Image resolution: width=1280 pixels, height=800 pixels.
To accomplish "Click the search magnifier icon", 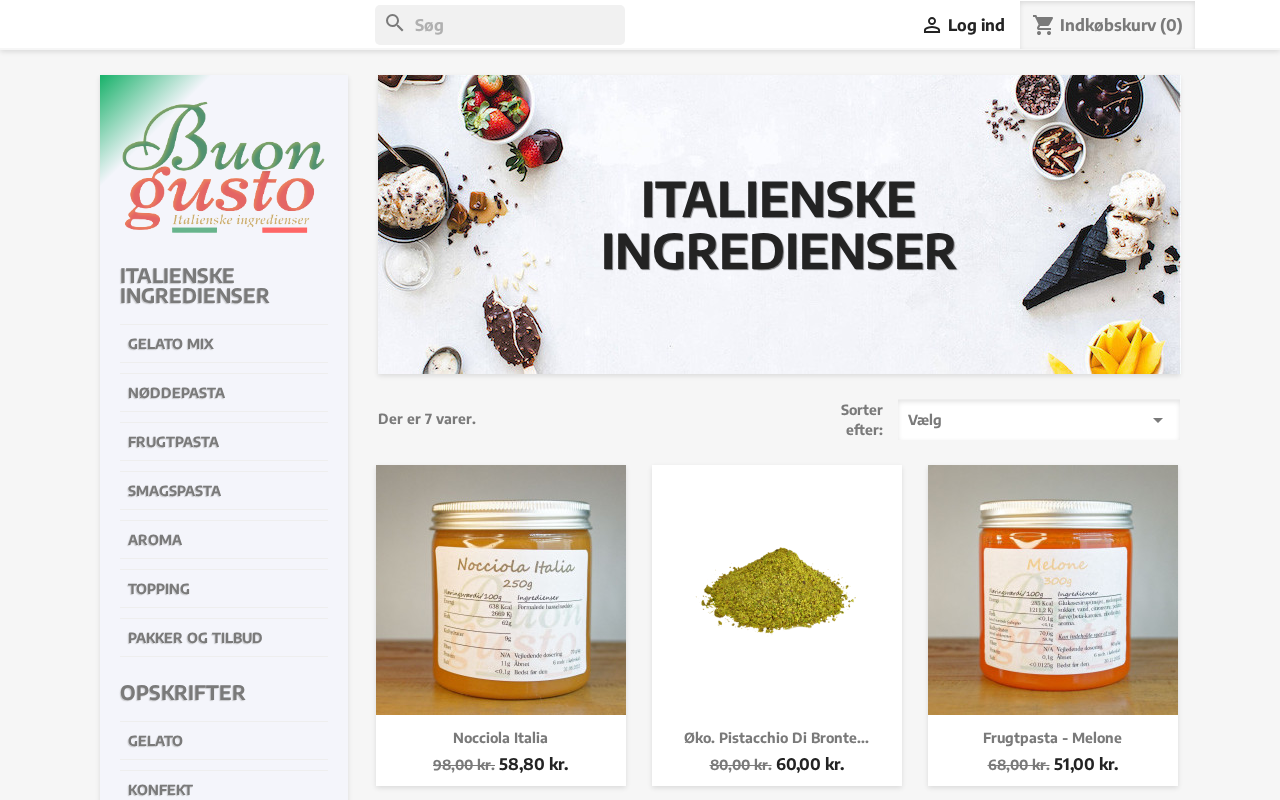I will click(395, 23).
